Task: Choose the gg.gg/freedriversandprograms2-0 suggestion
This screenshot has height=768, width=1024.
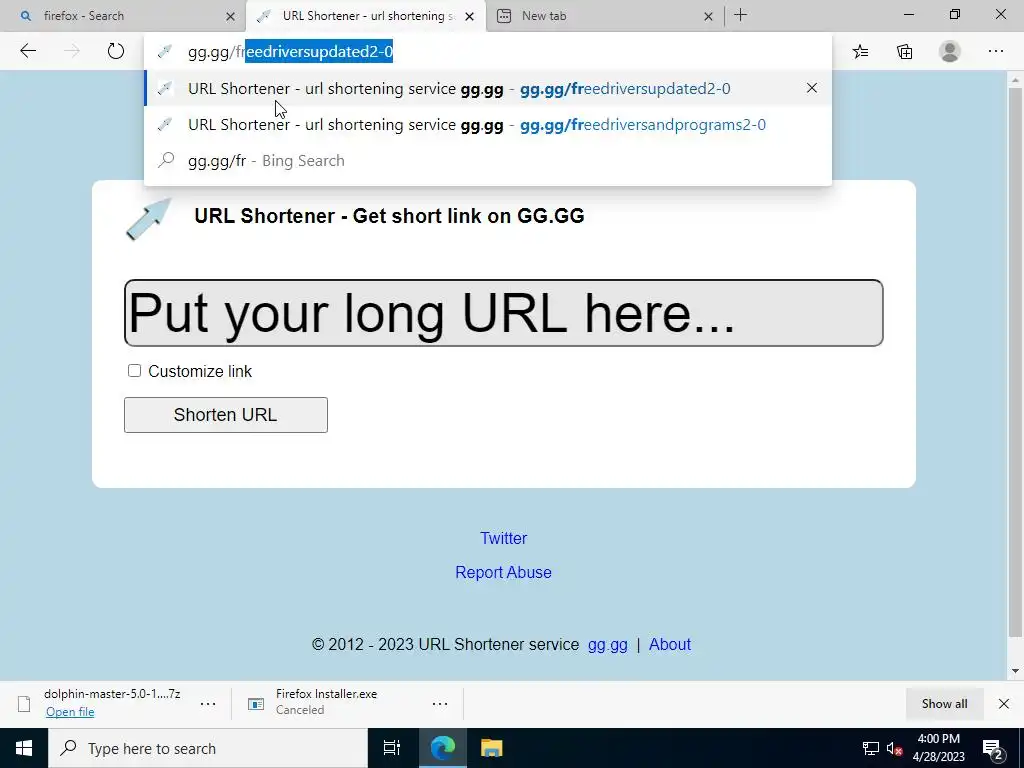Action: tap(487, 124)
